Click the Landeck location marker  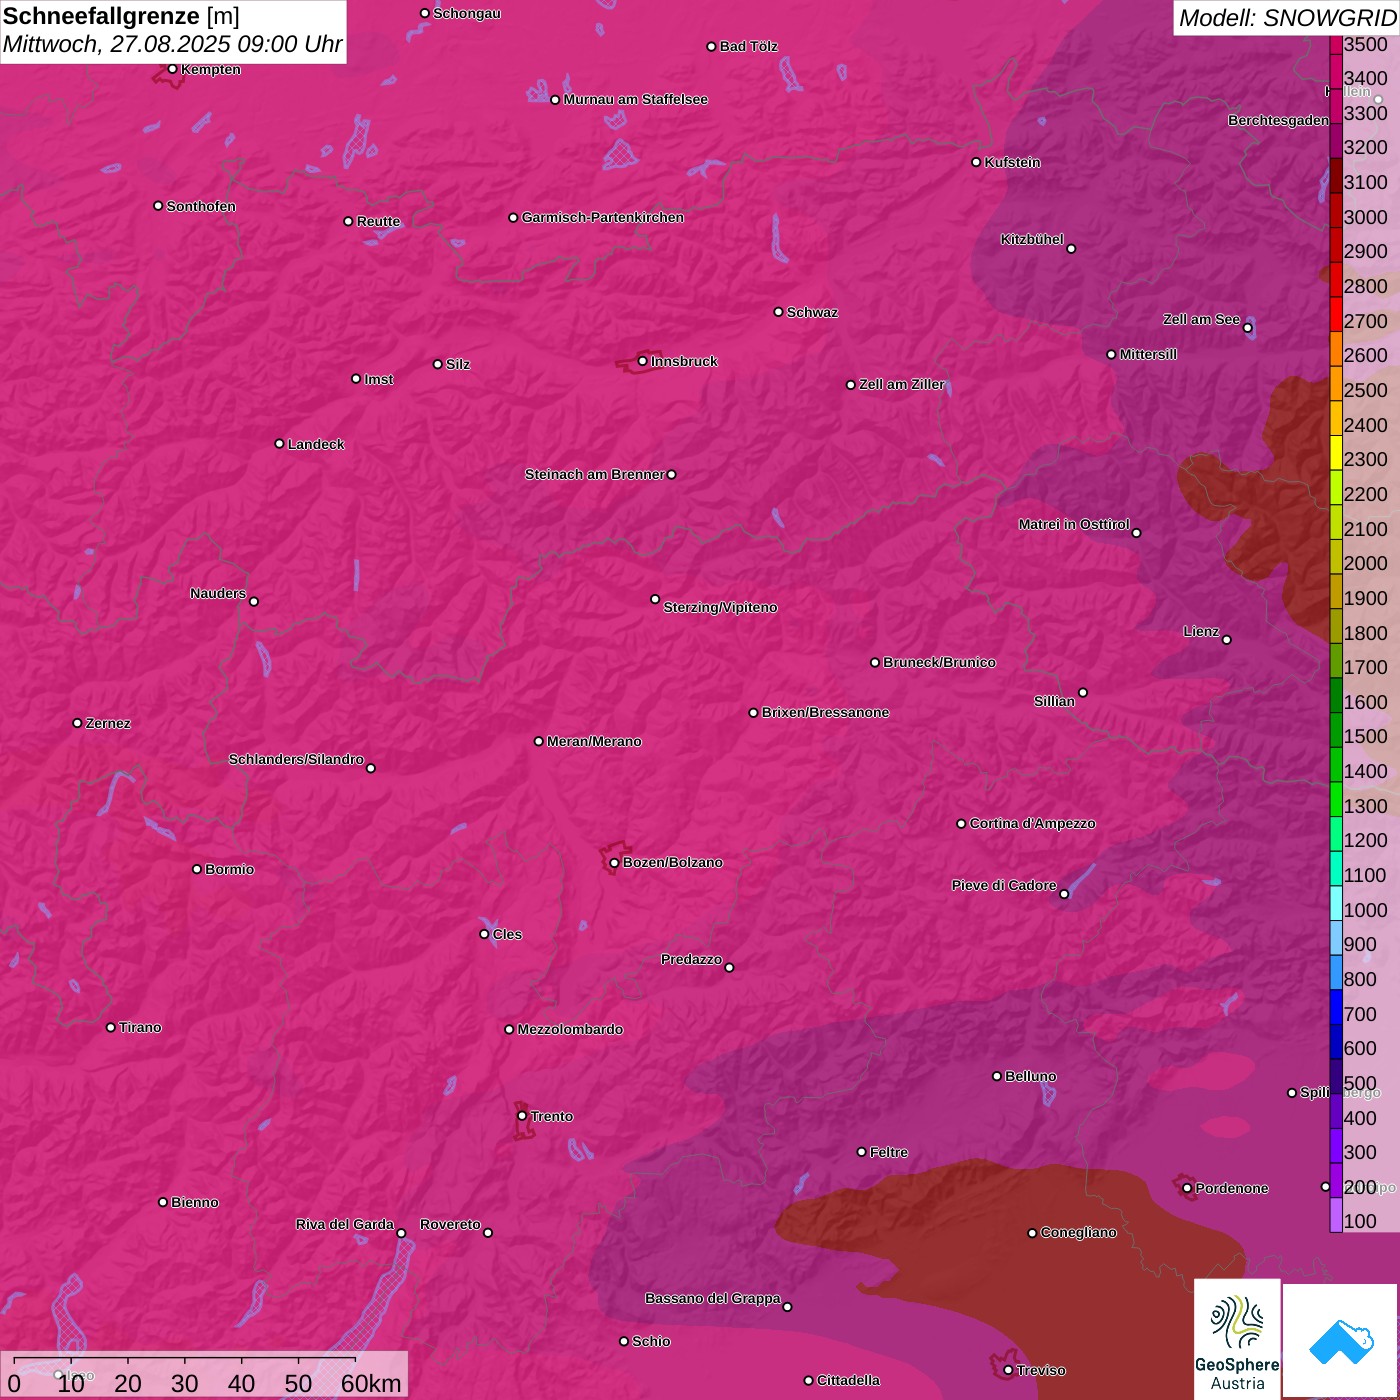279,444
